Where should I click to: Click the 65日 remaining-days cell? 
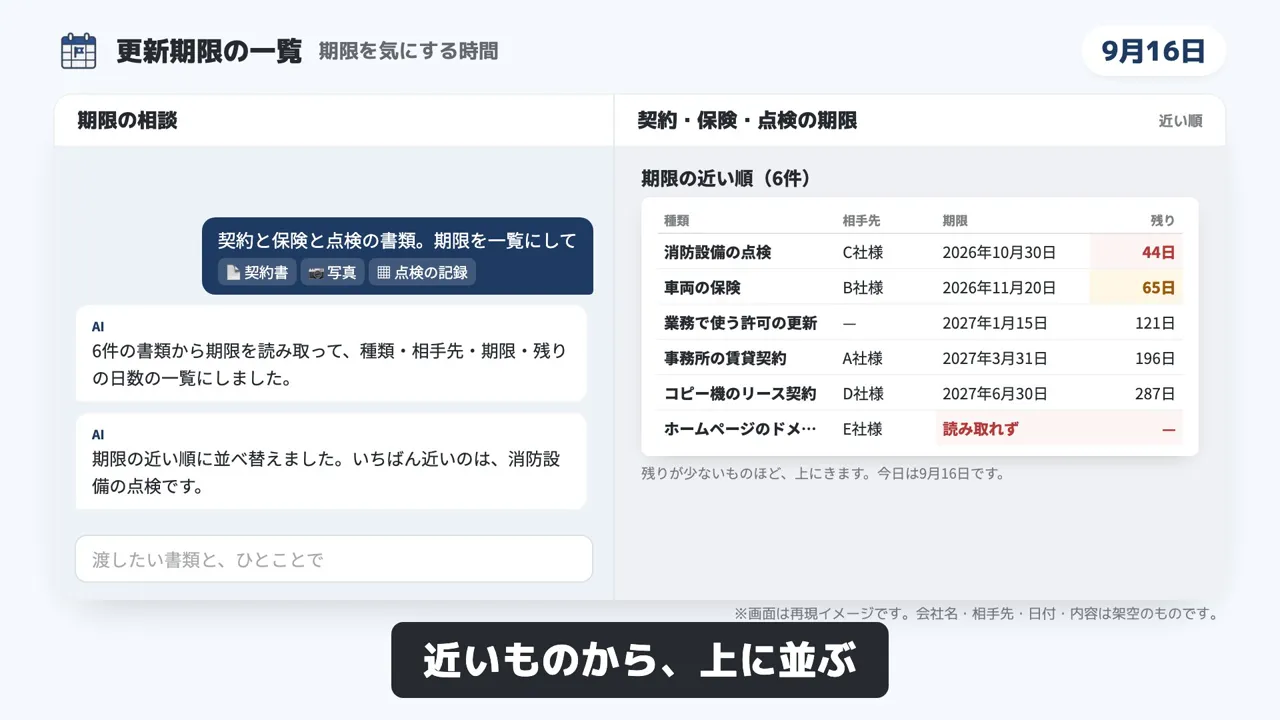click(x=1136, y=287)
